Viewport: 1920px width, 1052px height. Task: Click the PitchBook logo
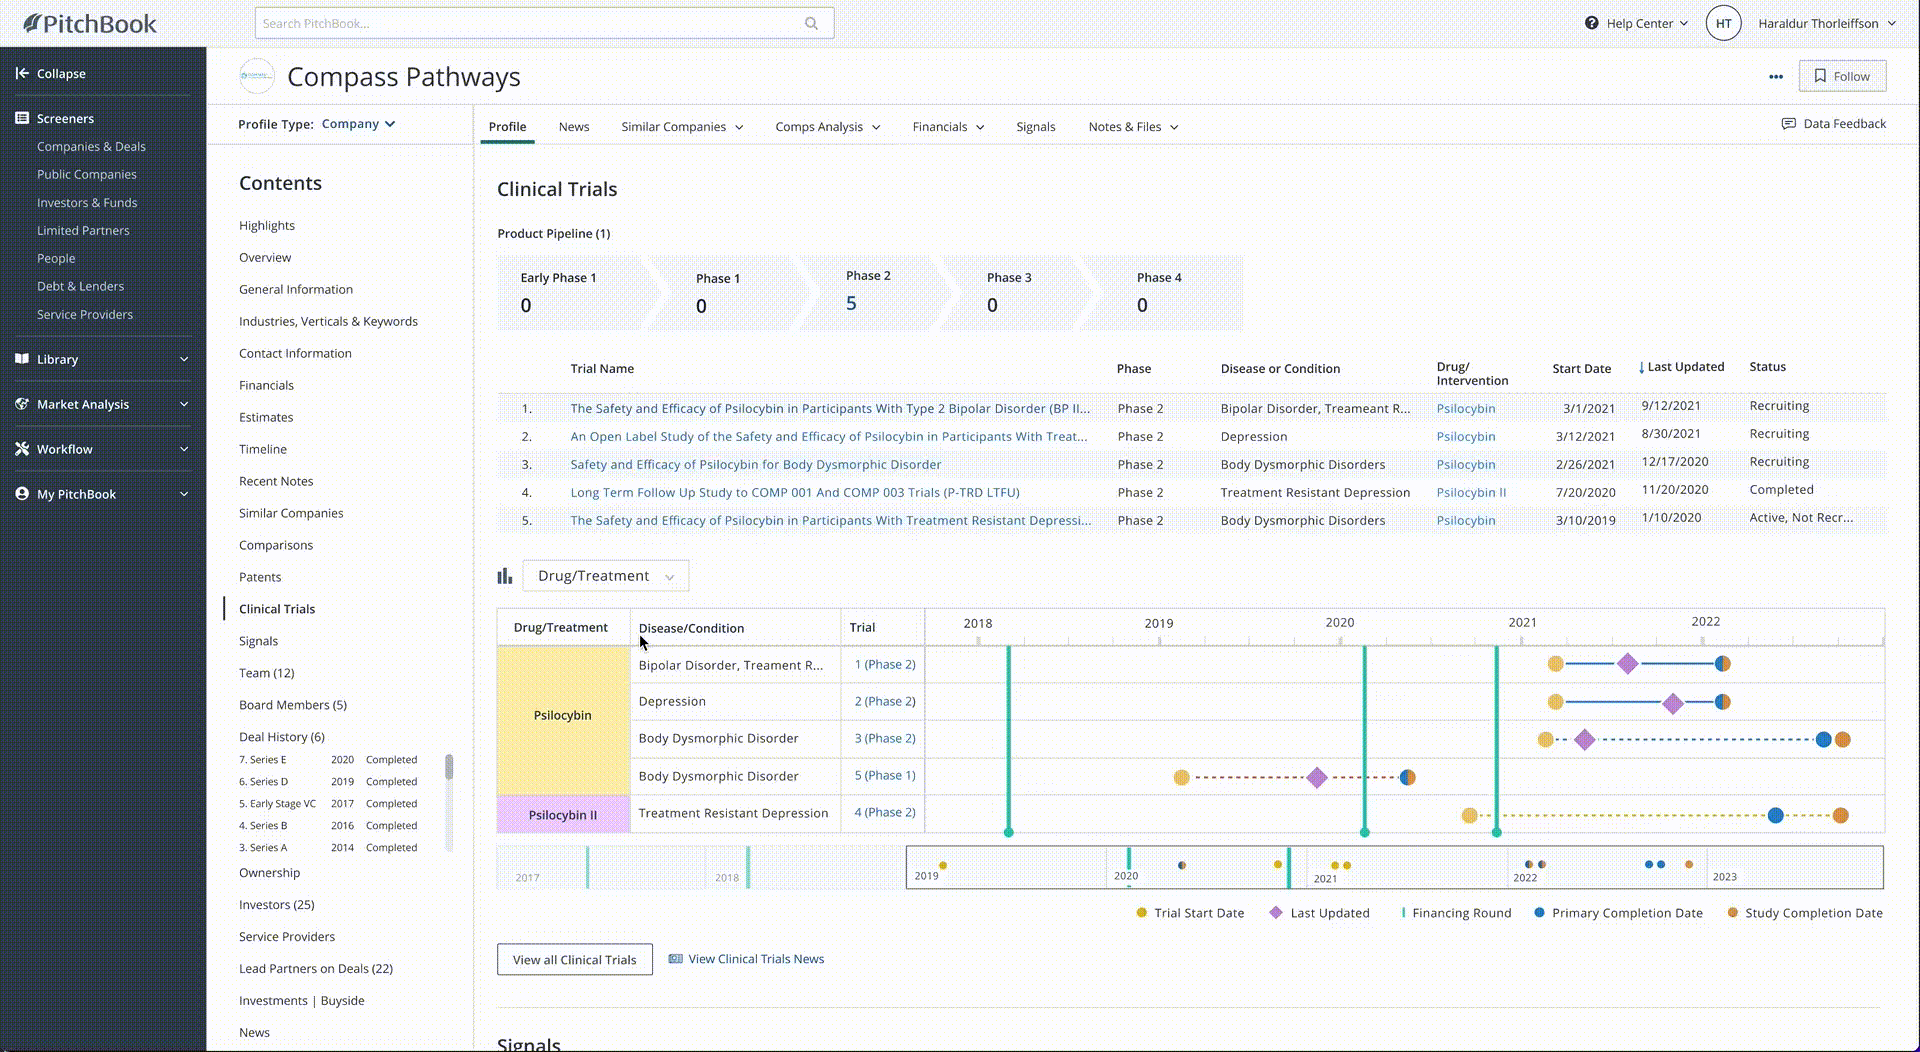(x=90, y=23)
